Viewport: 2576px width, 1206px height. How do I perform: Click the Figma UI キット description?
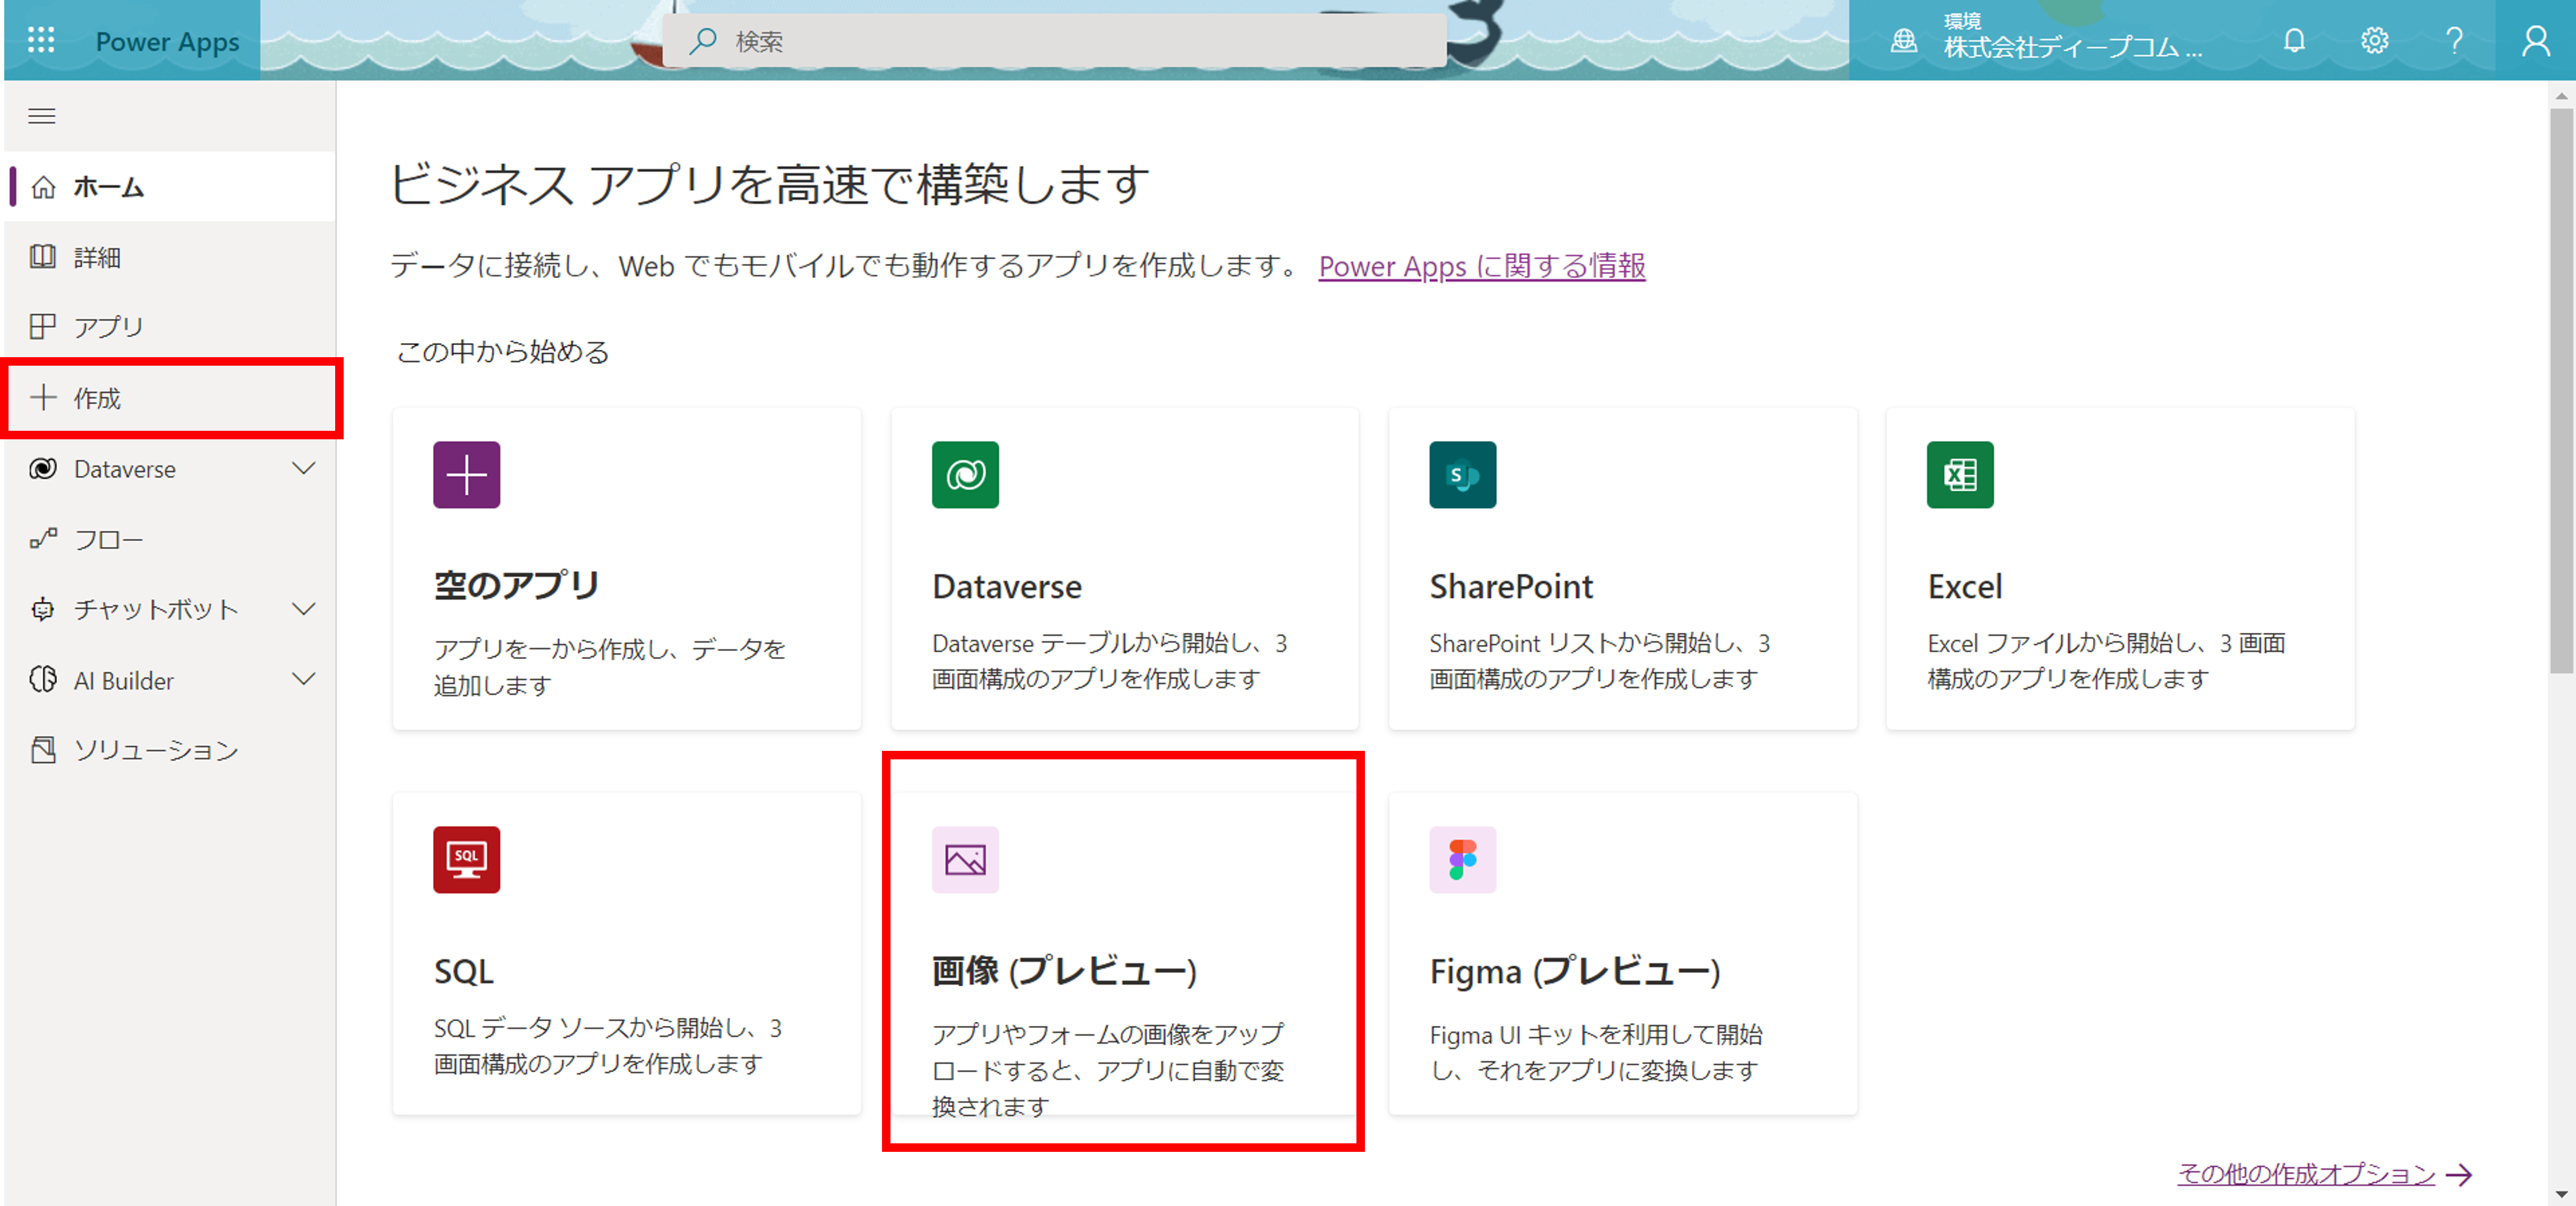tap(1596, 1052)
